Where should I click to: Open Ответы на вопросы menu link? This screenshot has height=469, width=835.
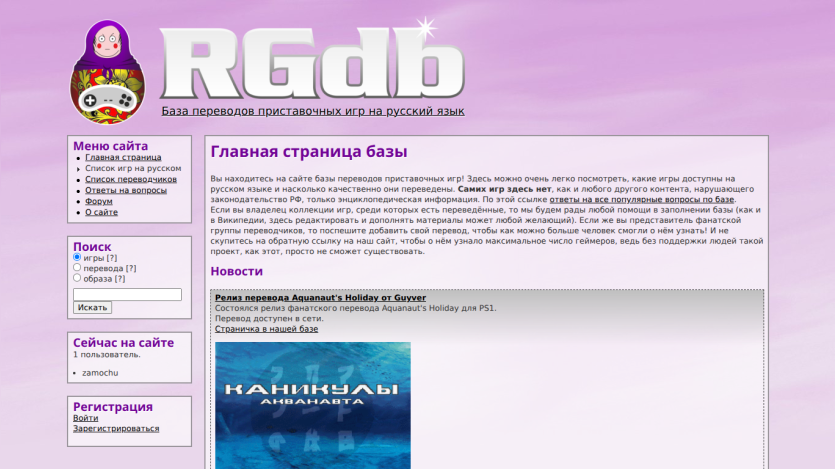[x=126, y=190]
